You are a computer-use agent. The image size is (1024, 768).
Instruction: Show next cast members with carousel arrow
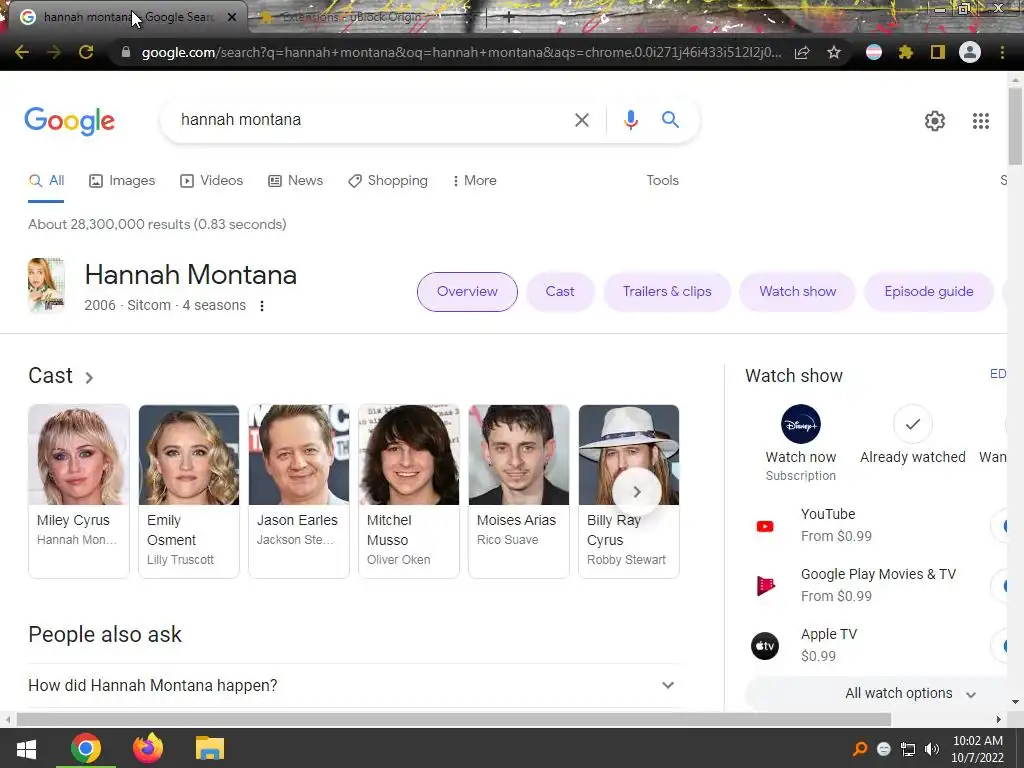tap(637, 492)
